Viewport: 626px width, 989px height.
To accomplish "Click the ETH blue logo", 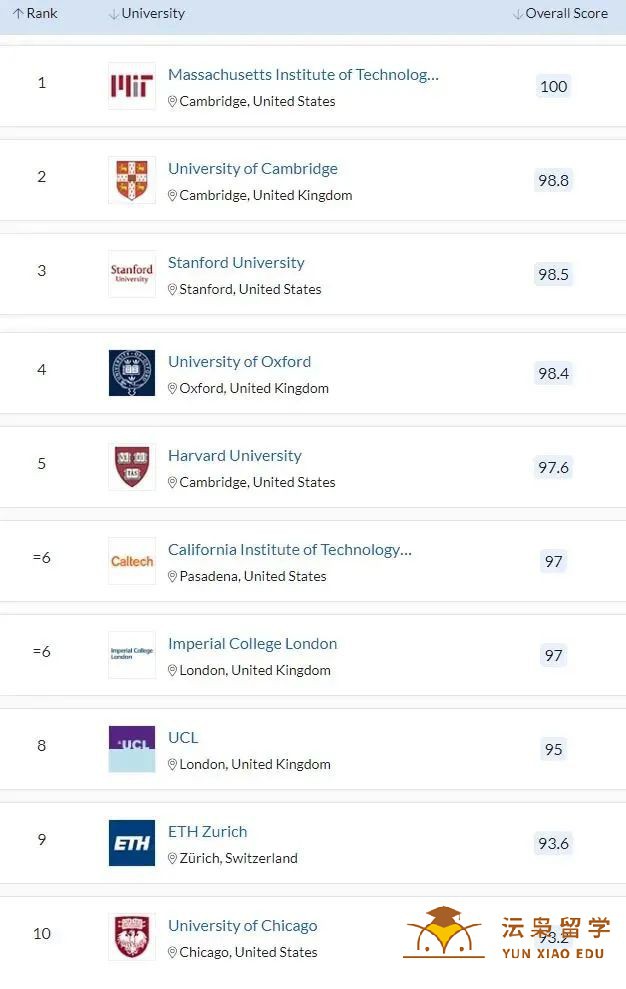I will (132, 843).
